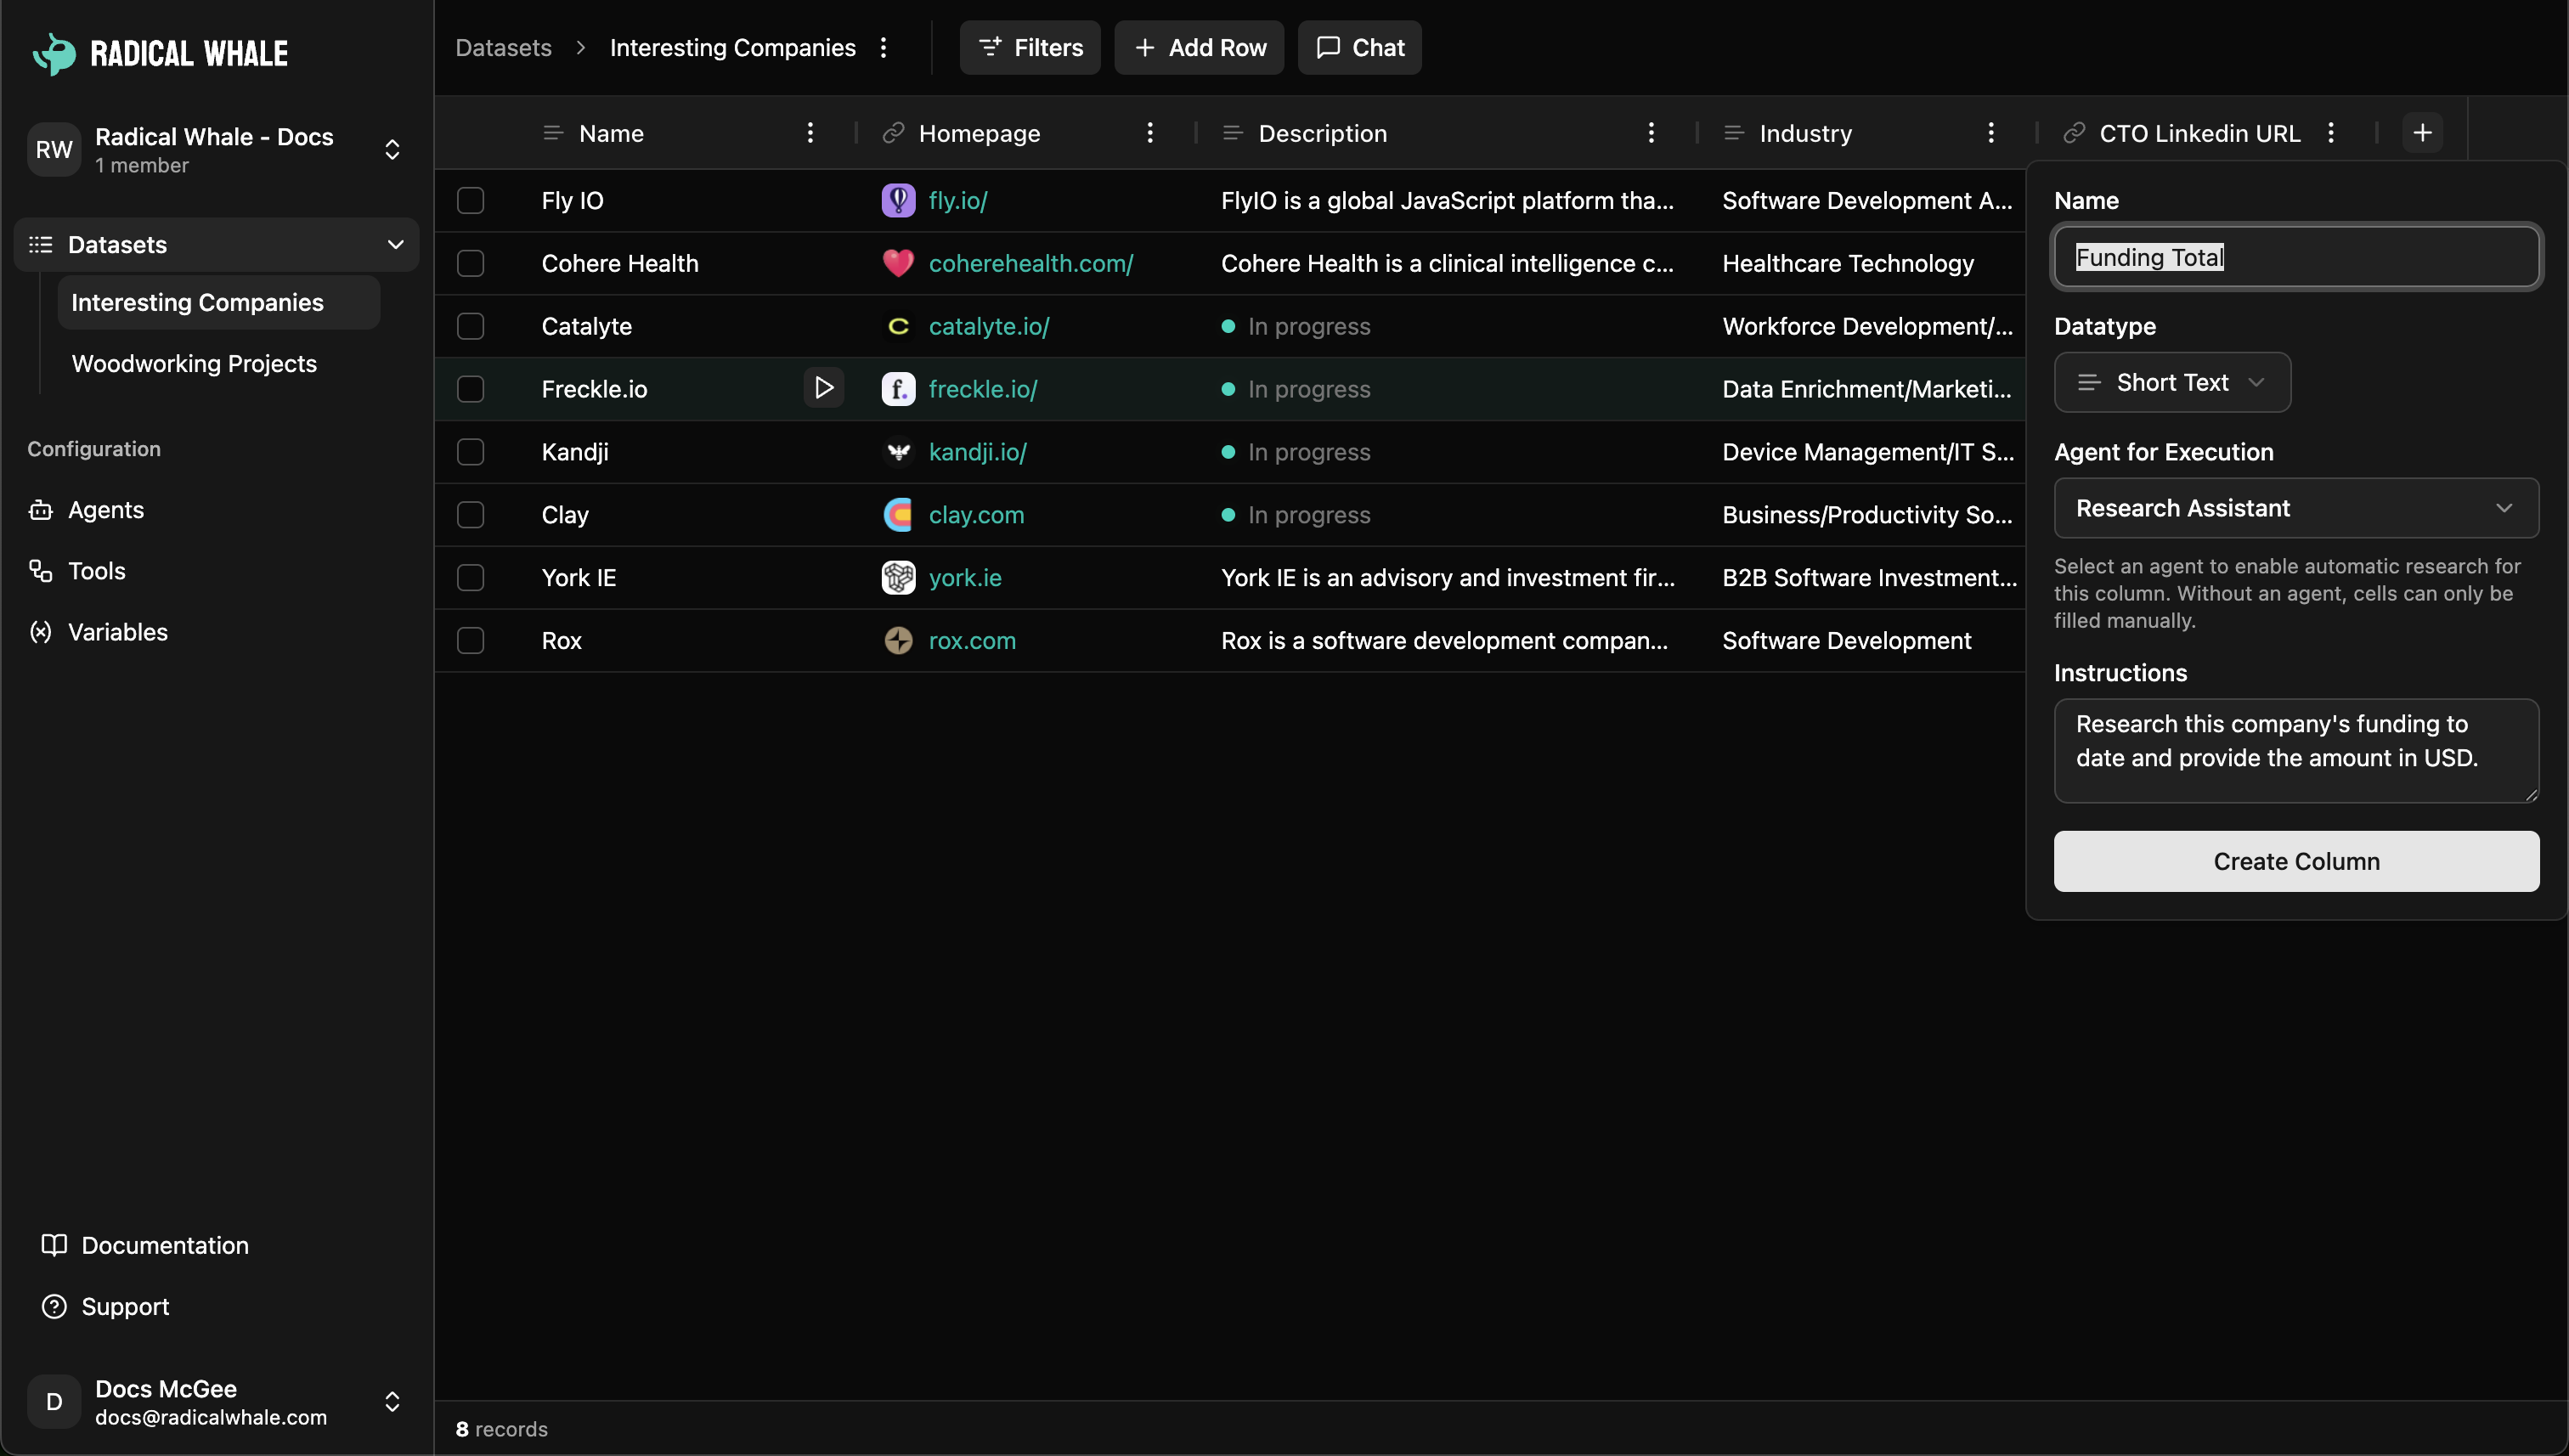The width and height of the screenshot is (2569, 1456).
Task: Open the Agents section in the sidebar
Action: [x=105, y=510]
